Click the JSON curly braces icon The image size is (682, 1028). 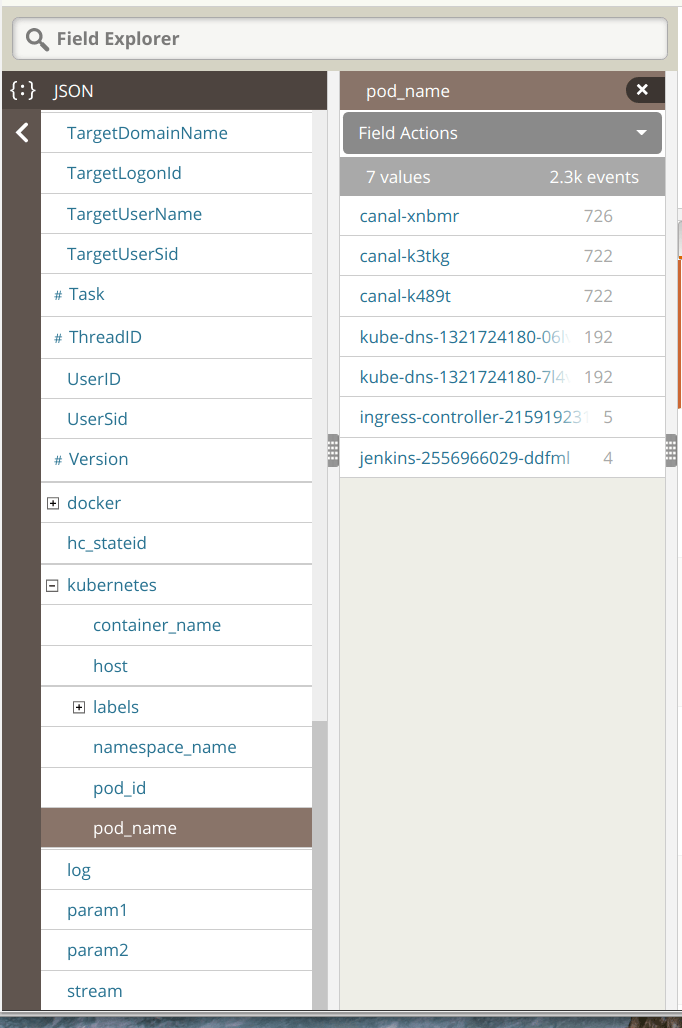22,91
